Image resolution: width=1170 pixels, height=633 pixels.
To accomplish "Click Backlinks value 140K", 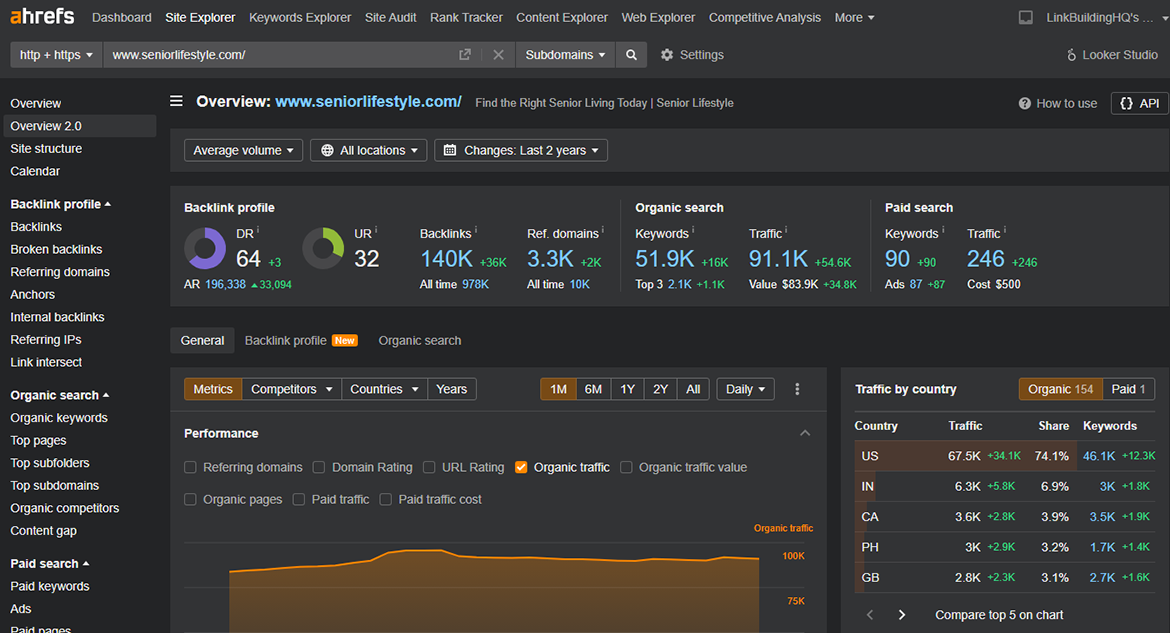I will coord(446,259).
